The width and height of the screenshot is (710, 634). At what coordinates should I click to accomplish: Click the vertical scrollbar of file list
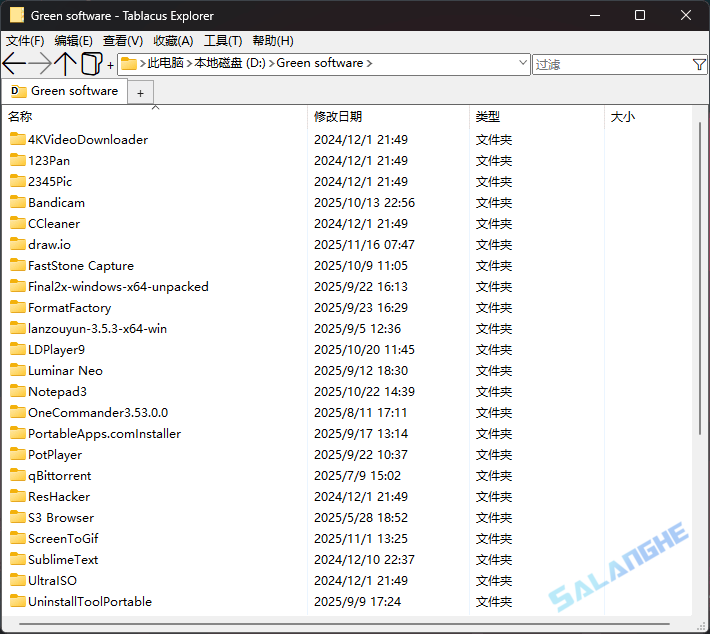pyautogui.click(x=700, y=279)
